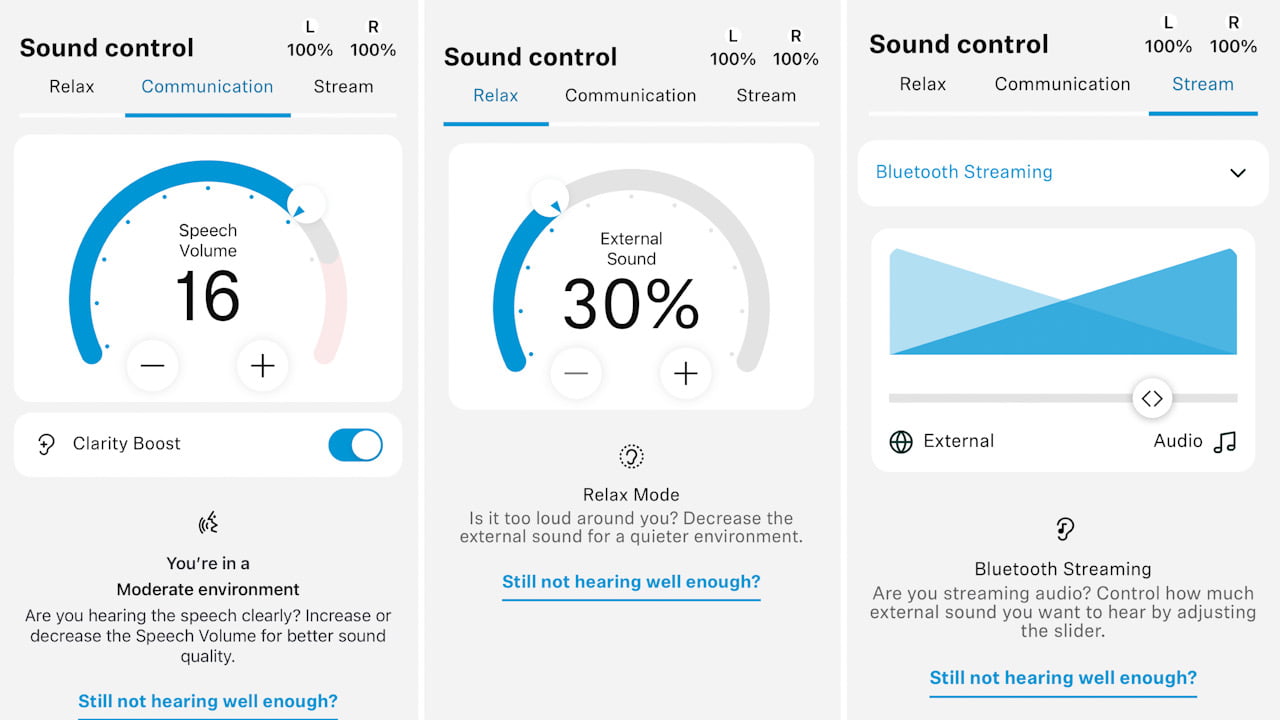
Task: Click right panel's "Still not hearing well enough?"
Action: 1063,678
